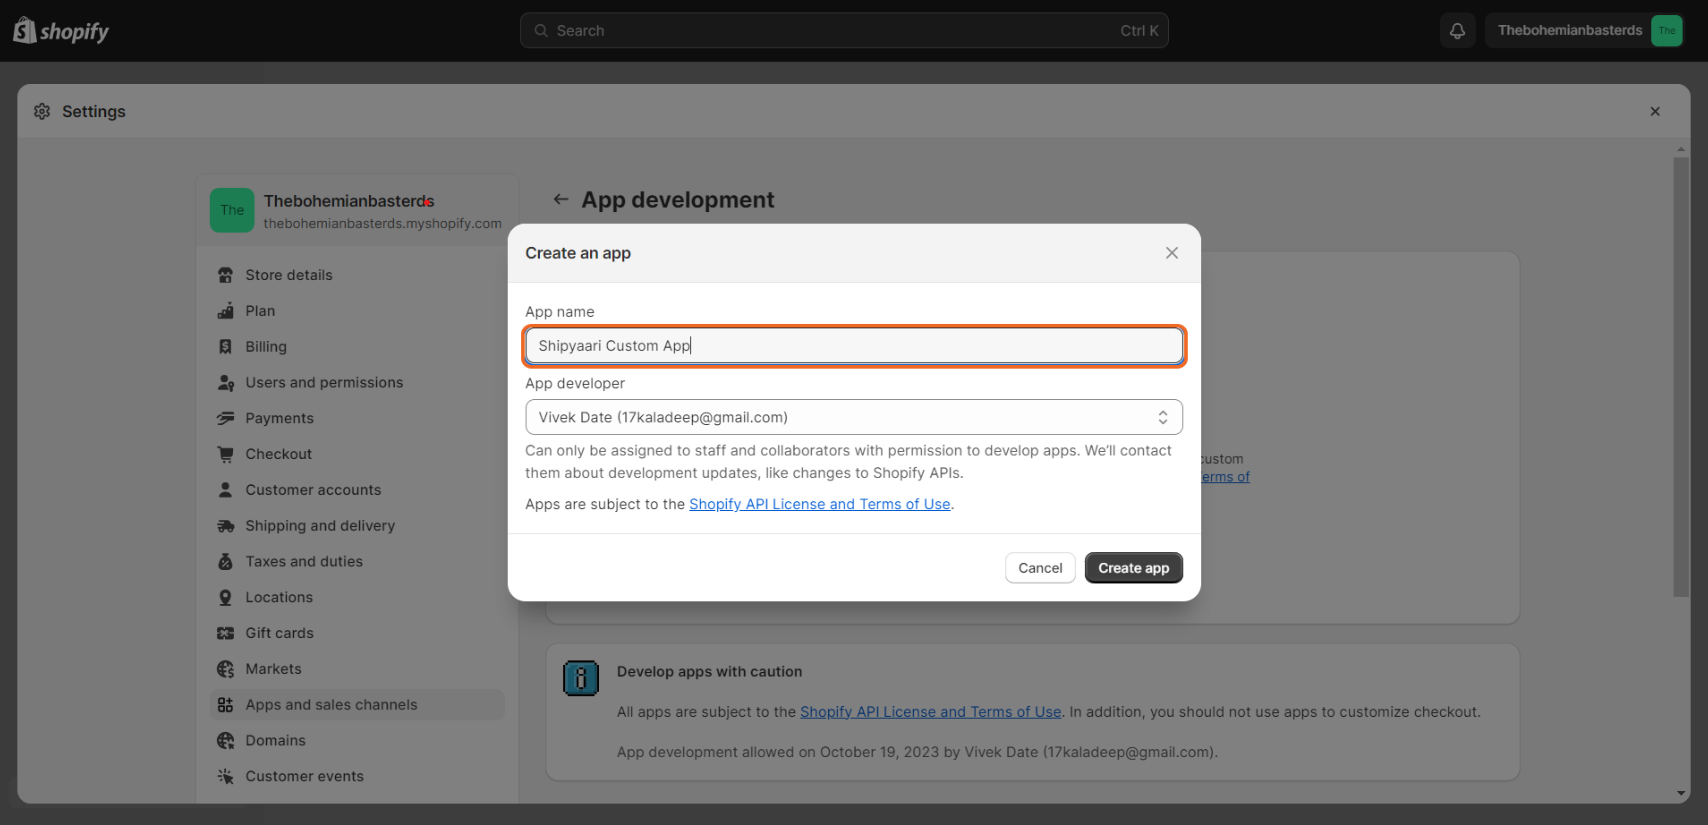Click the info icon beside Develop apps with caution
Screen dimensions: 1708x825
coord(580,678)
